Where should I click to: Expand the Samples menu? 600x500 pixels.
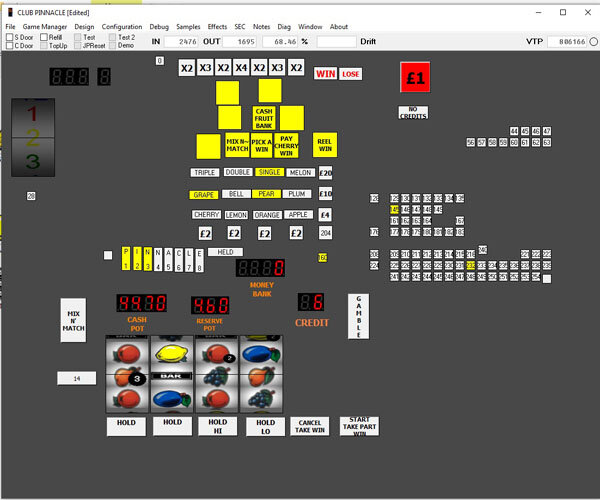[188, 26]
